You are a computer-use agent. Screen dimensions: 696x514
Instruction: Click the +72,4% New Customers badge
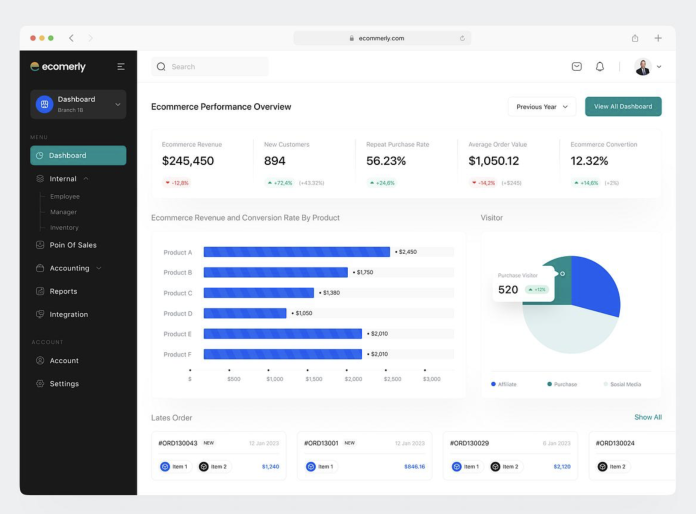[x=280, y=183]
